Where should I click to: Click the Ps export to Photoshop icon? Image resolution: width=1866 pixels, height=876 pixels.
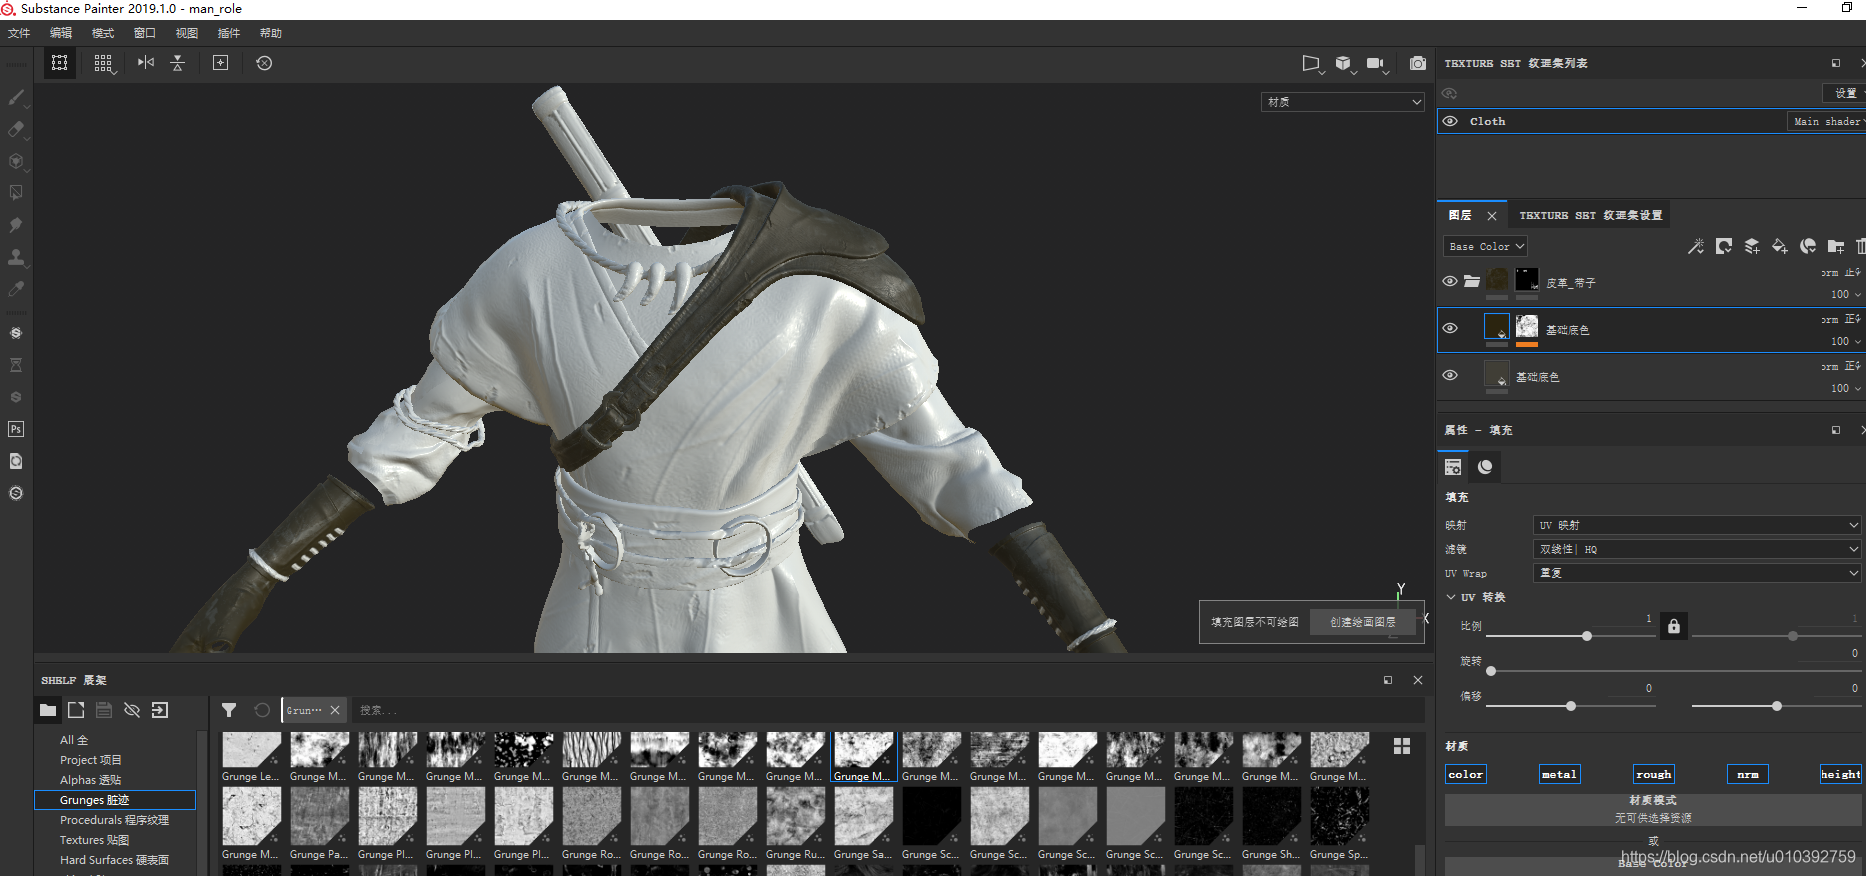pyautogui.click(x=16, y=429)
